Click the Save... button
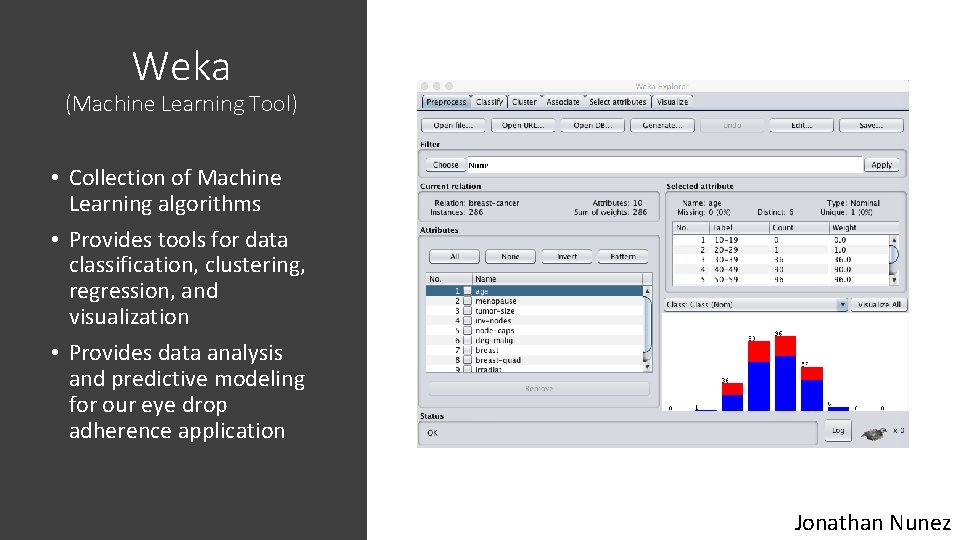 pyautogui.click(x=871, y=126)
